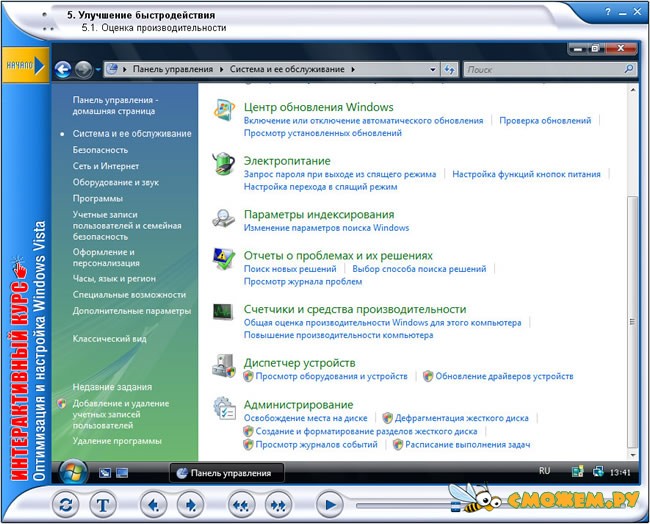
Task: Open Обновление драйверов устройств link
Action: click(504, 376)
